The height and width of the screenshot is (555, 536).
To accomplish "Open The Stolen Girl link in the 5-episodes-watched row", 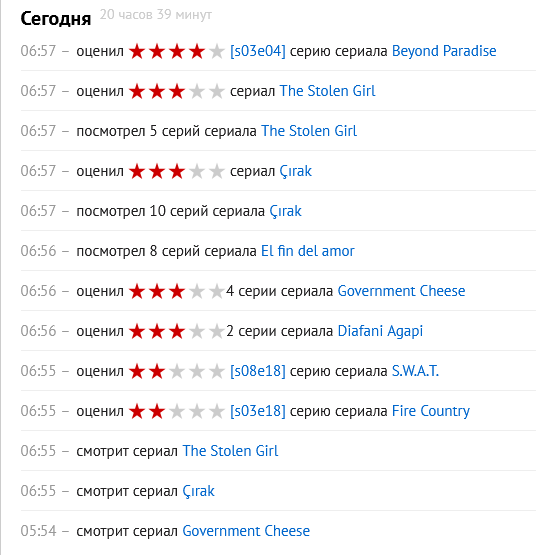I will coord(309,131).
